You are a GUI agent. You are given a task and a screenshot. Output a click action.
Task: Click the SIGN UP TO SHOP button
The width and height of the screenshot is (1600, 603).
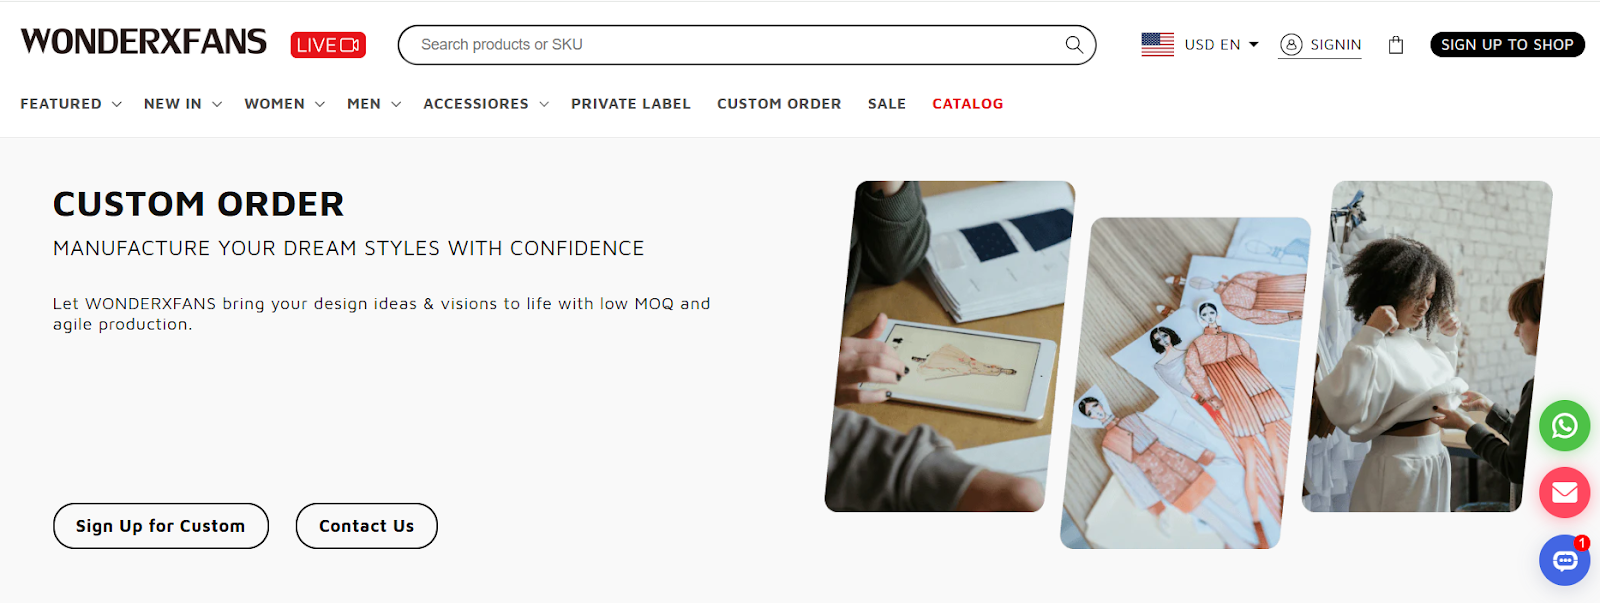click(1507, 44)
